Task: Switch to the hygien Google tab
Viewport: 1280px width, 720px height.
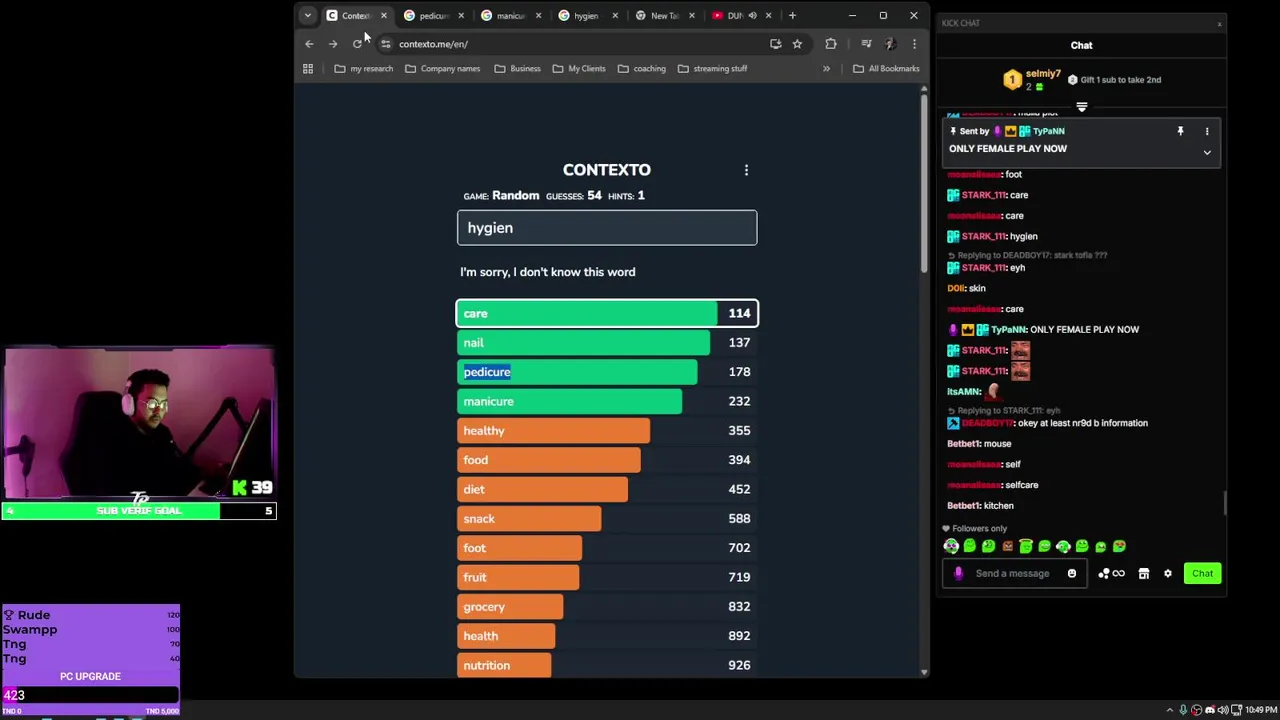Action: (587, 15)
